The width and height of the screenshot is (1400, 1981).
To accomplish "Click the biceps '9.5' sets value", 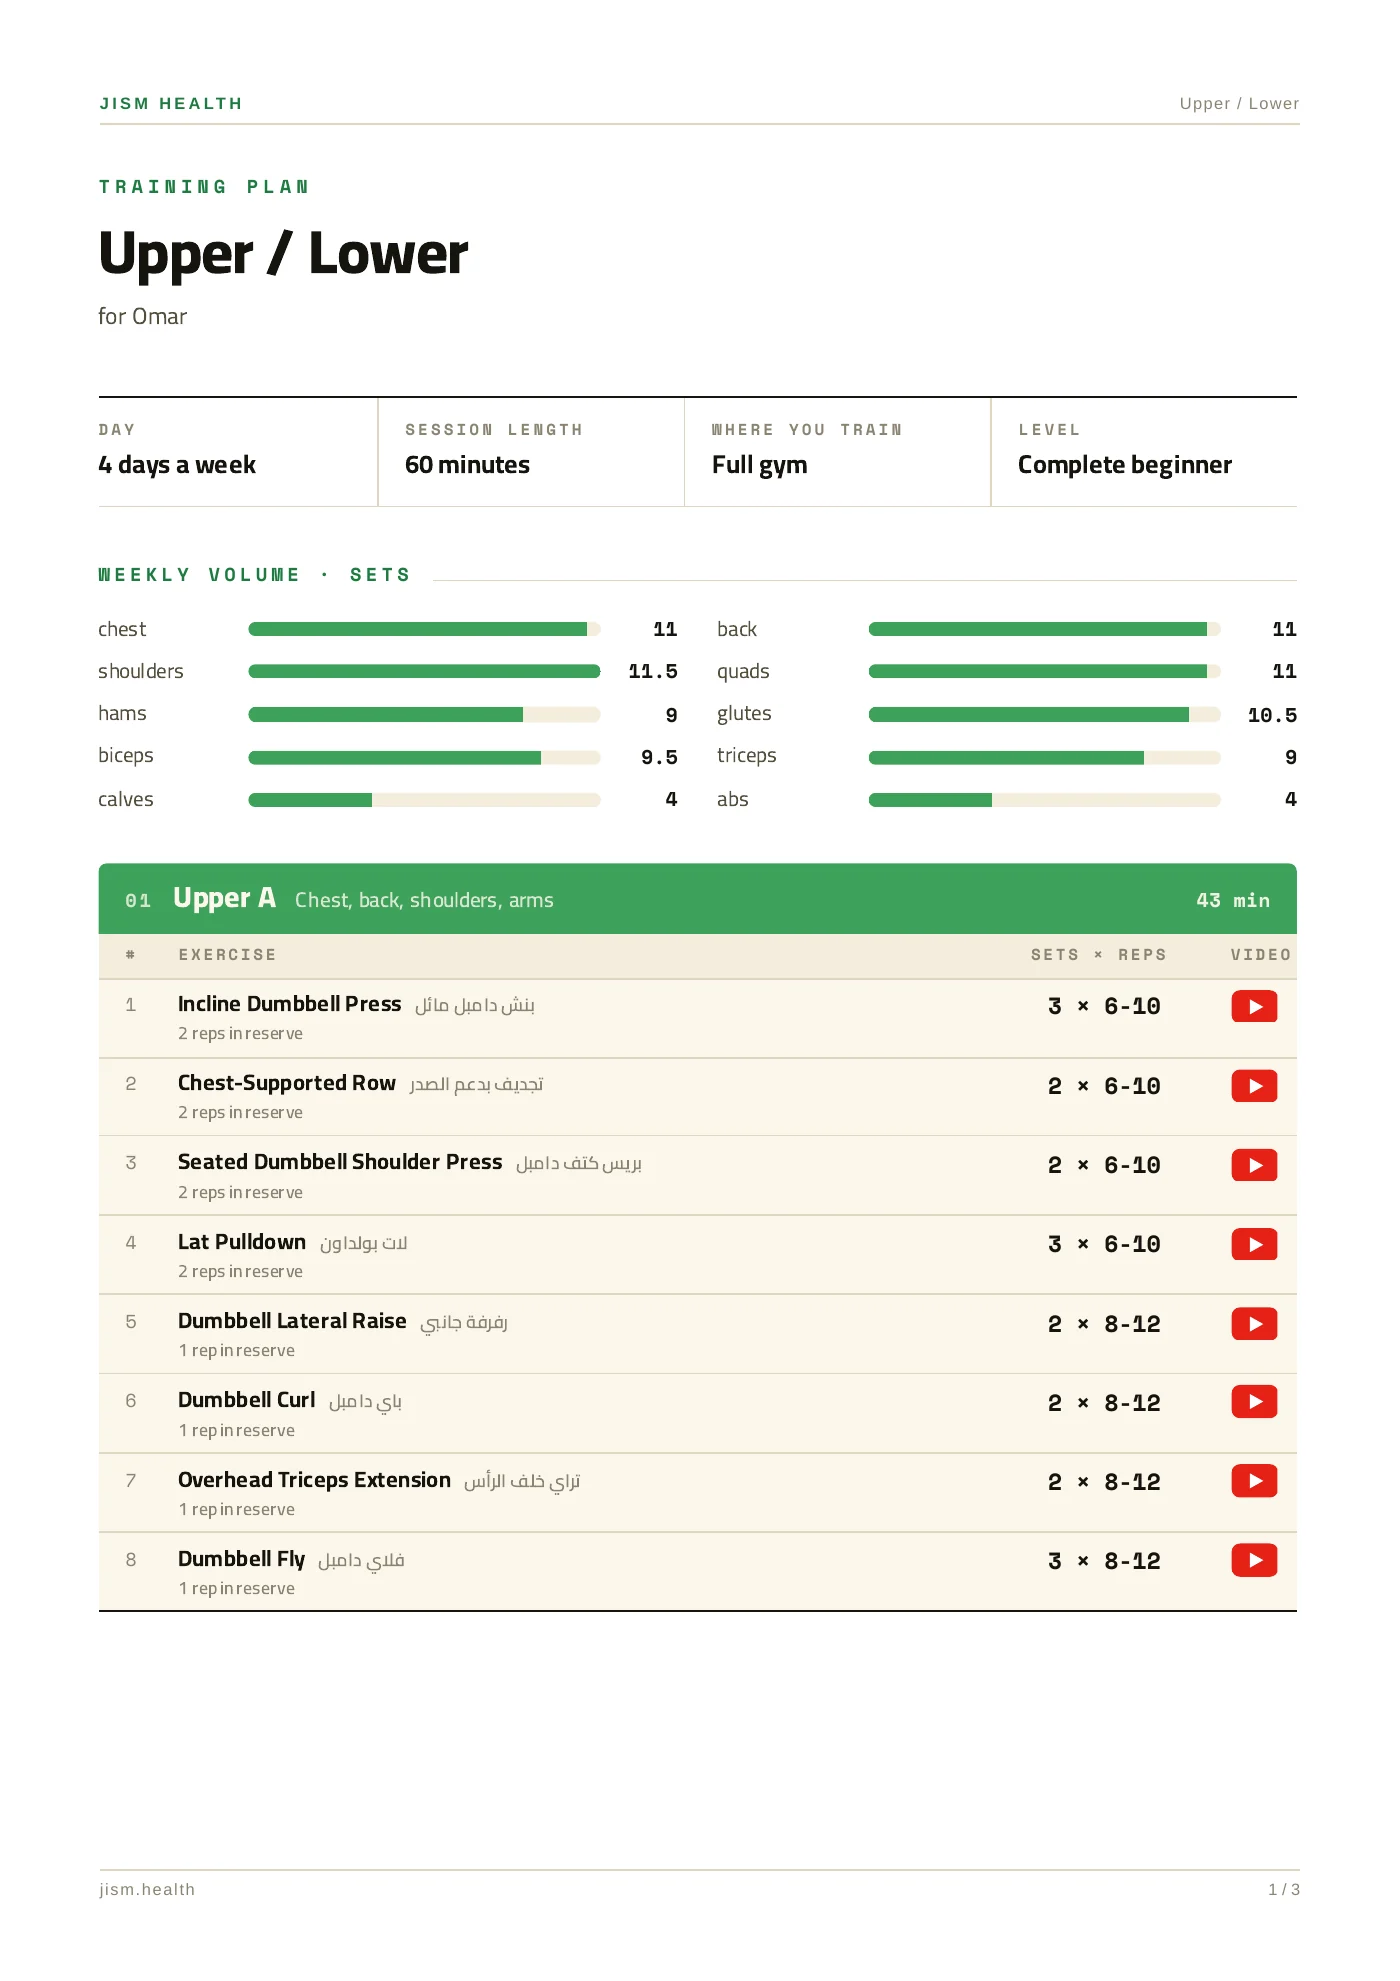I will tap(659, 757).
